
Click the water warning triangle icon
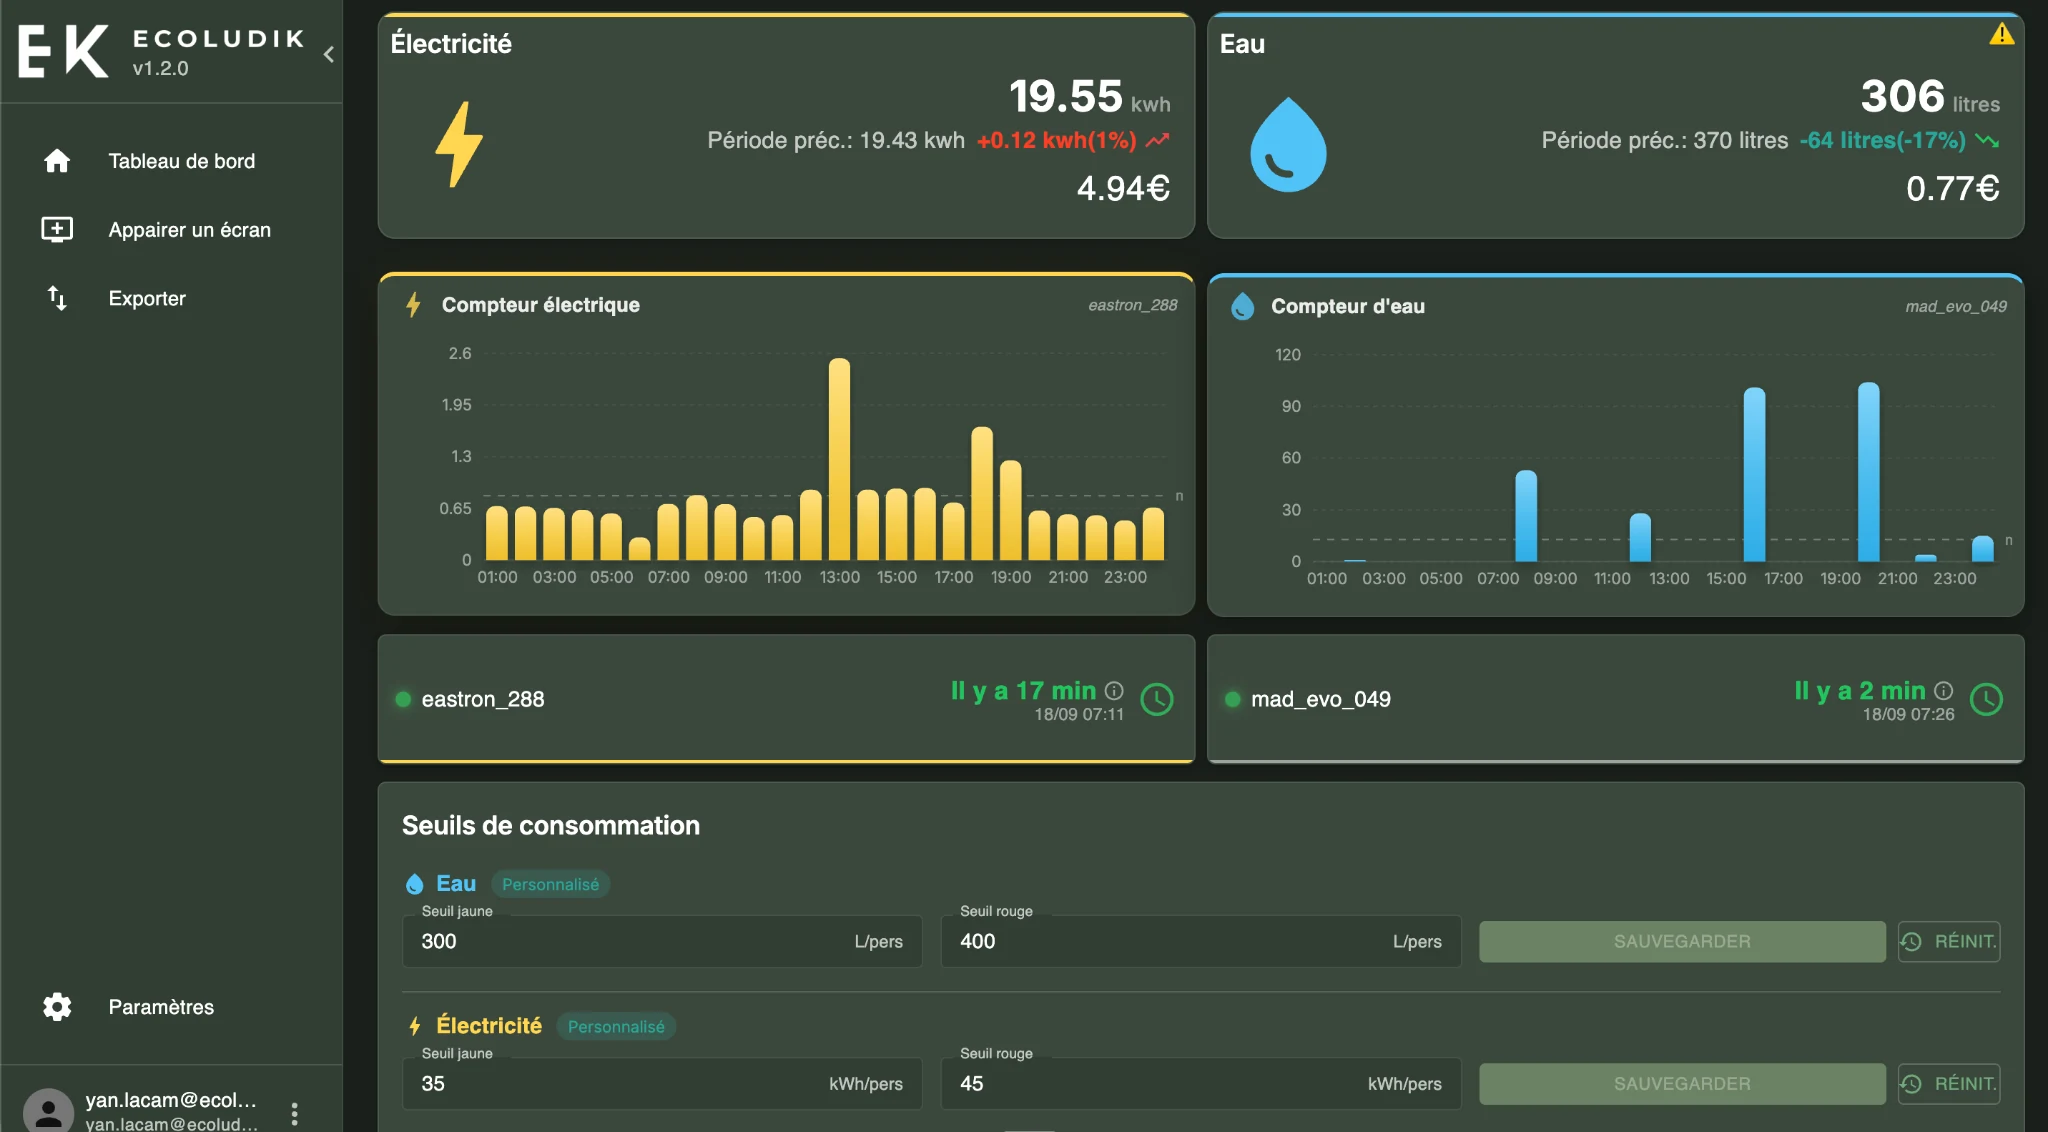click(x=2001, y=34)
